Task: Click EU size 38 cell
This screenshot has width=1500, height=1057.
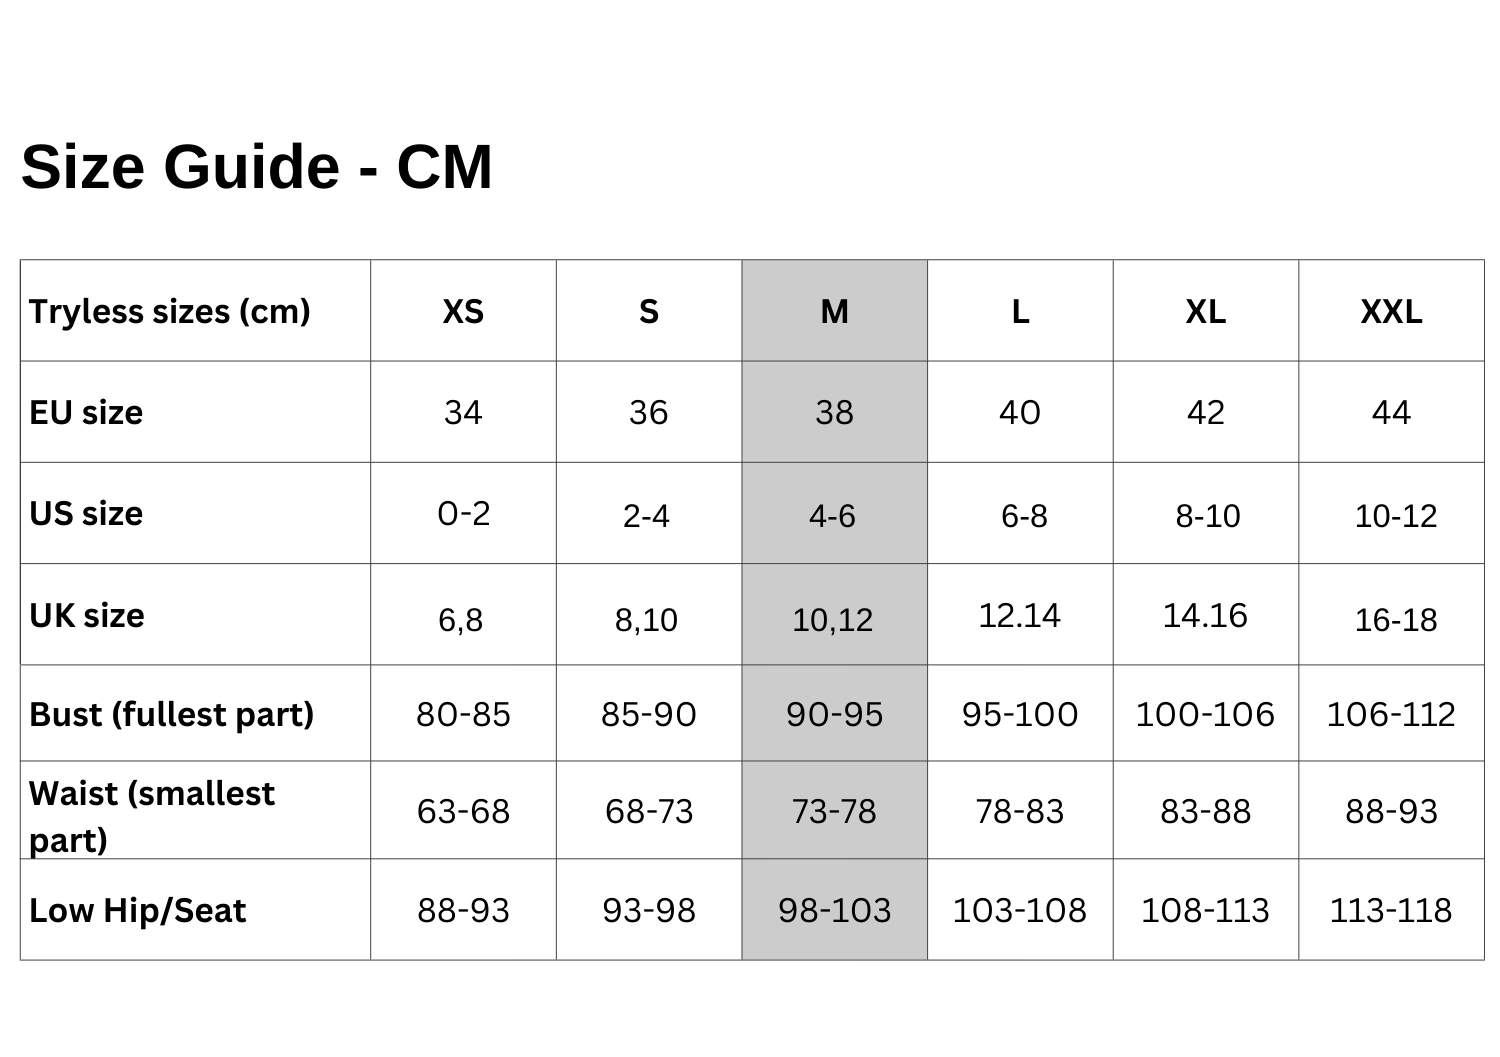Action: click(834, 413)
